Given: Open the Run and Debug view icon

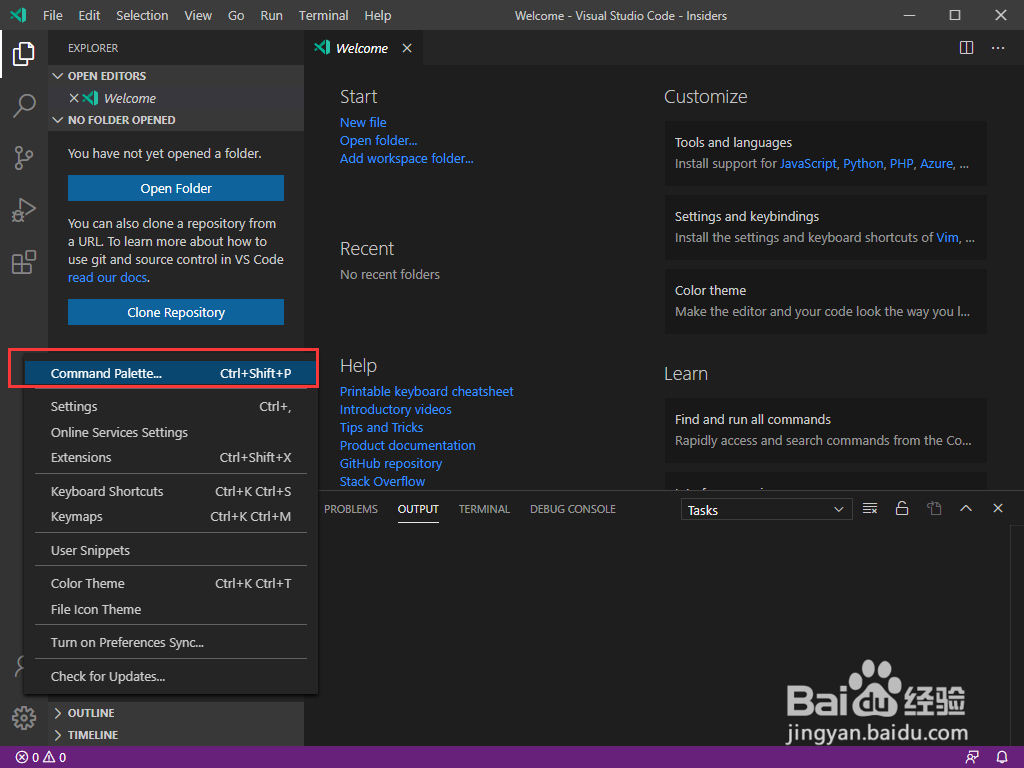Looking at the screenshot, I should (x=24, y=210).
